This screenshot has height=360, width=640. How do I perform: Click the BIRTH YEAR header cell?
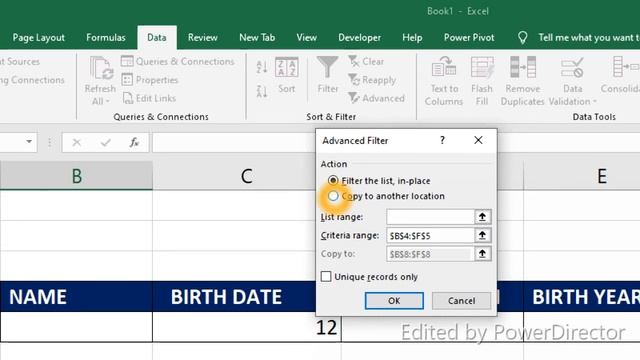click(582, 297)
